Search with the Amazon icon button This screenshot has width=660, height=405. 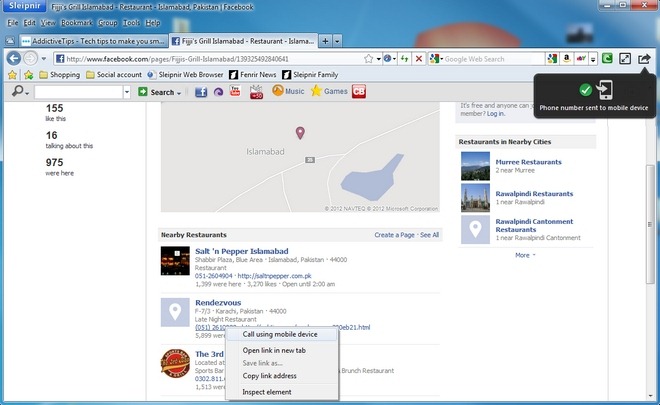pyautogui.click(x=567, y=59)
